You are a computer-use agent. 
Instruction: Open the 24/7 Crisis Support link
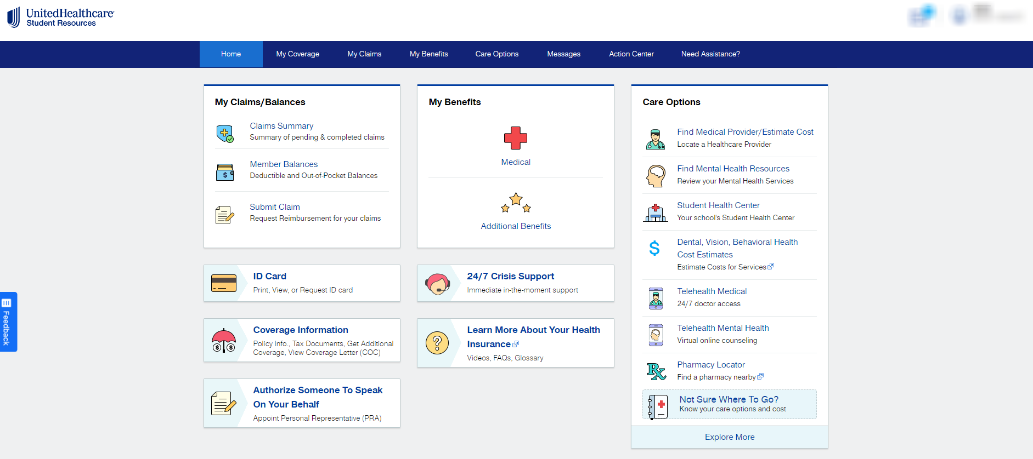pos(511,277)
